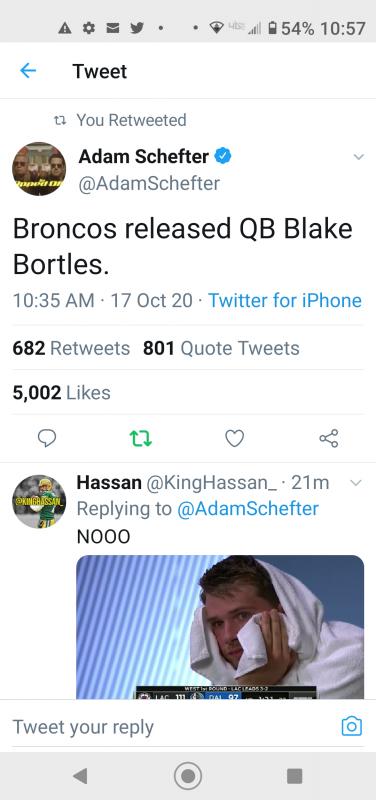Tap the back arrow icon
Screen dimensions: 376x800
click(x=28, y=71)
